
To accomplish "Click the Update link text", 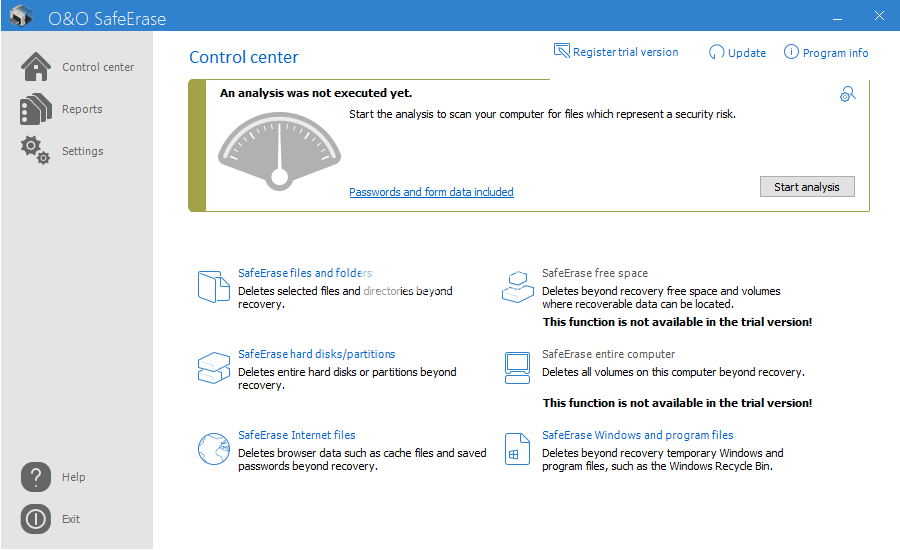I will pyautogui.click(x=747, y=53).
